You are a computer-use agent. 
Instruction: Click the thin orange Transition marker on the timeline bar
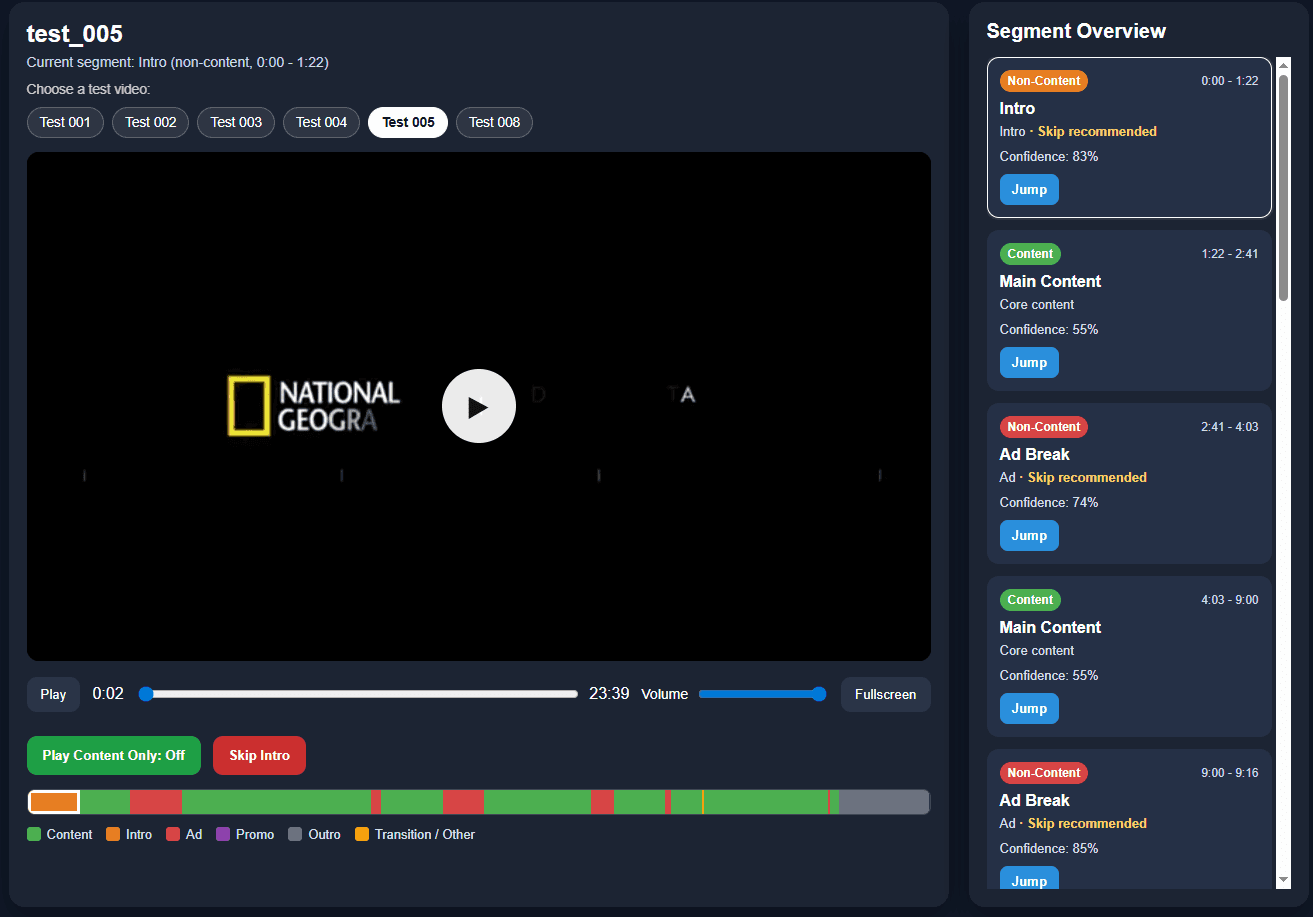[702, 801]
